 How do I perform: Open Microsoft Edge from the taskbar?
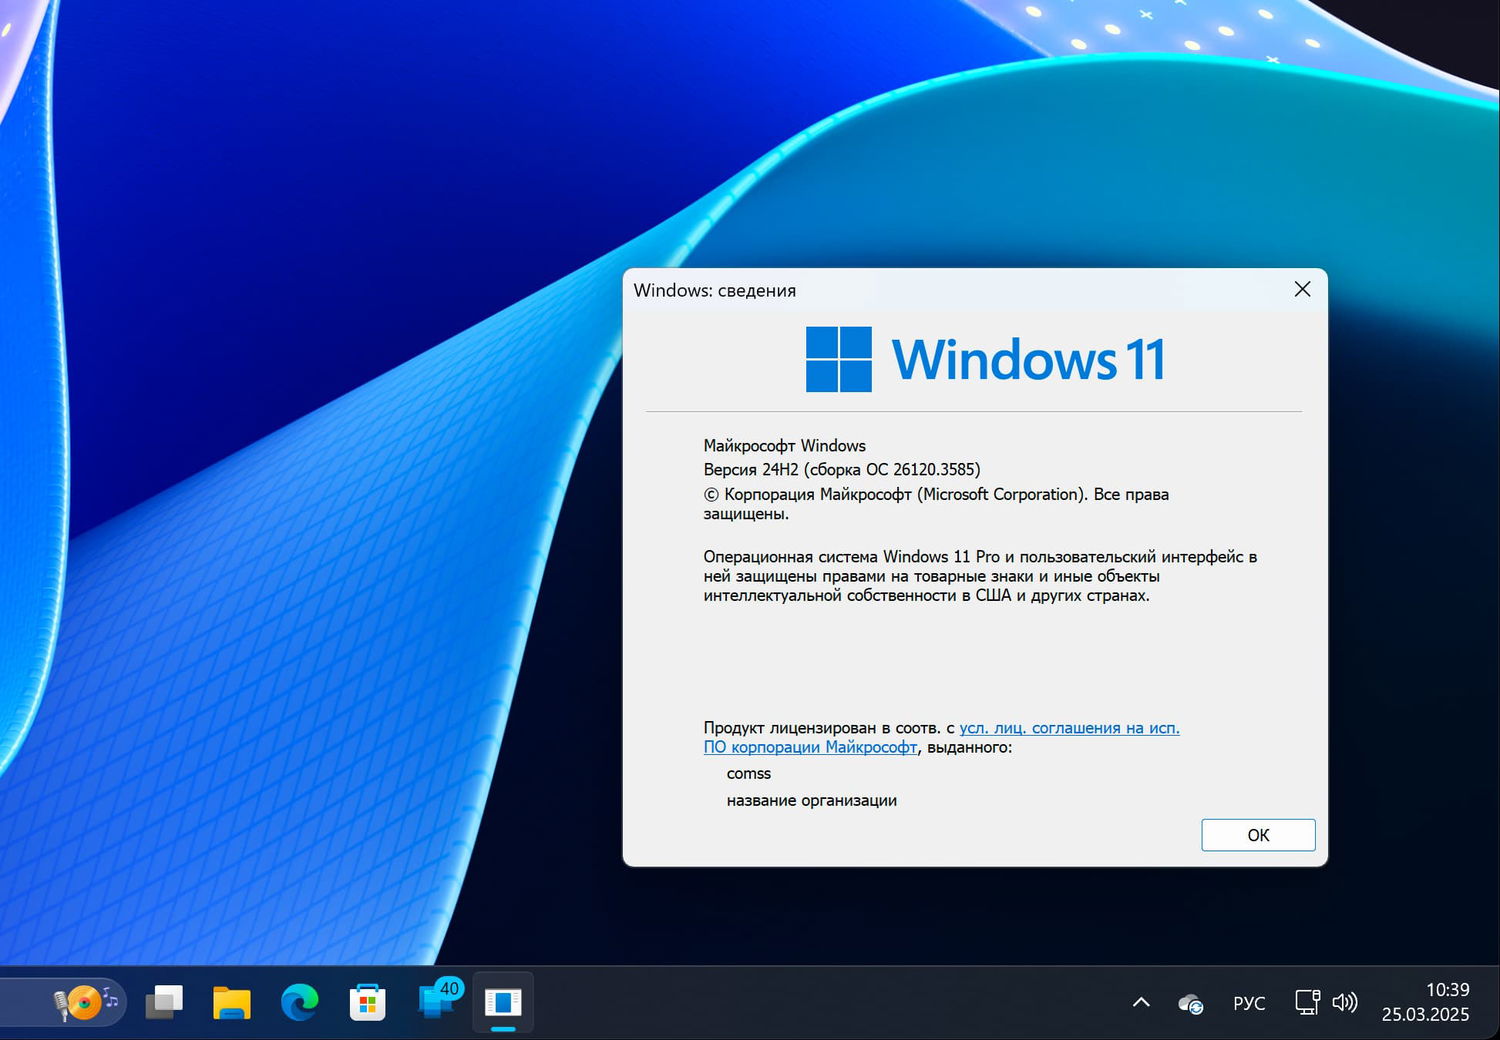[x=299, y=1002]
